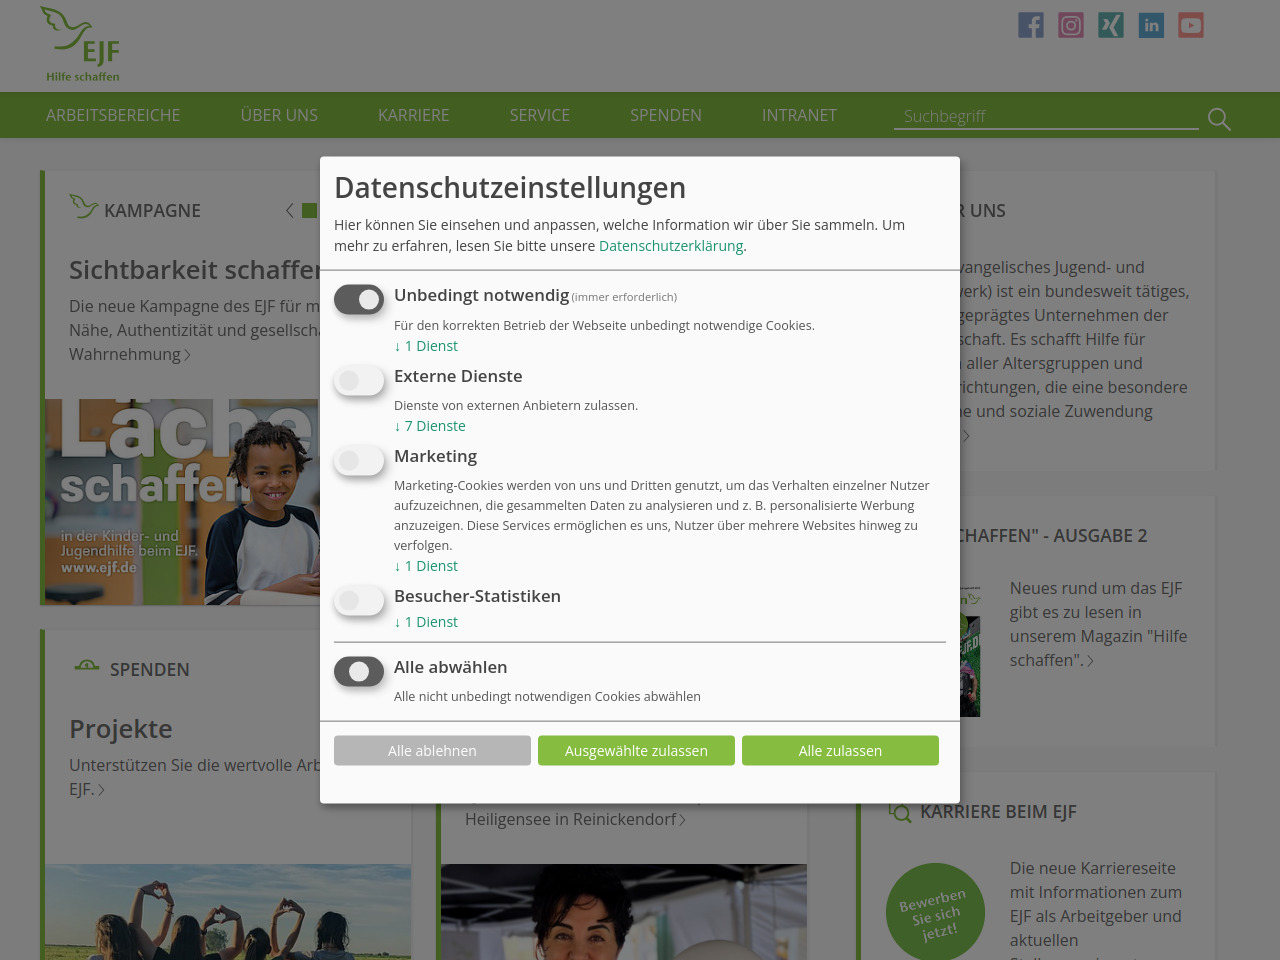Turn on the Marketing cookies switch
The height and width of the screenshot is (960, 1280).
(x=359, y=460)
